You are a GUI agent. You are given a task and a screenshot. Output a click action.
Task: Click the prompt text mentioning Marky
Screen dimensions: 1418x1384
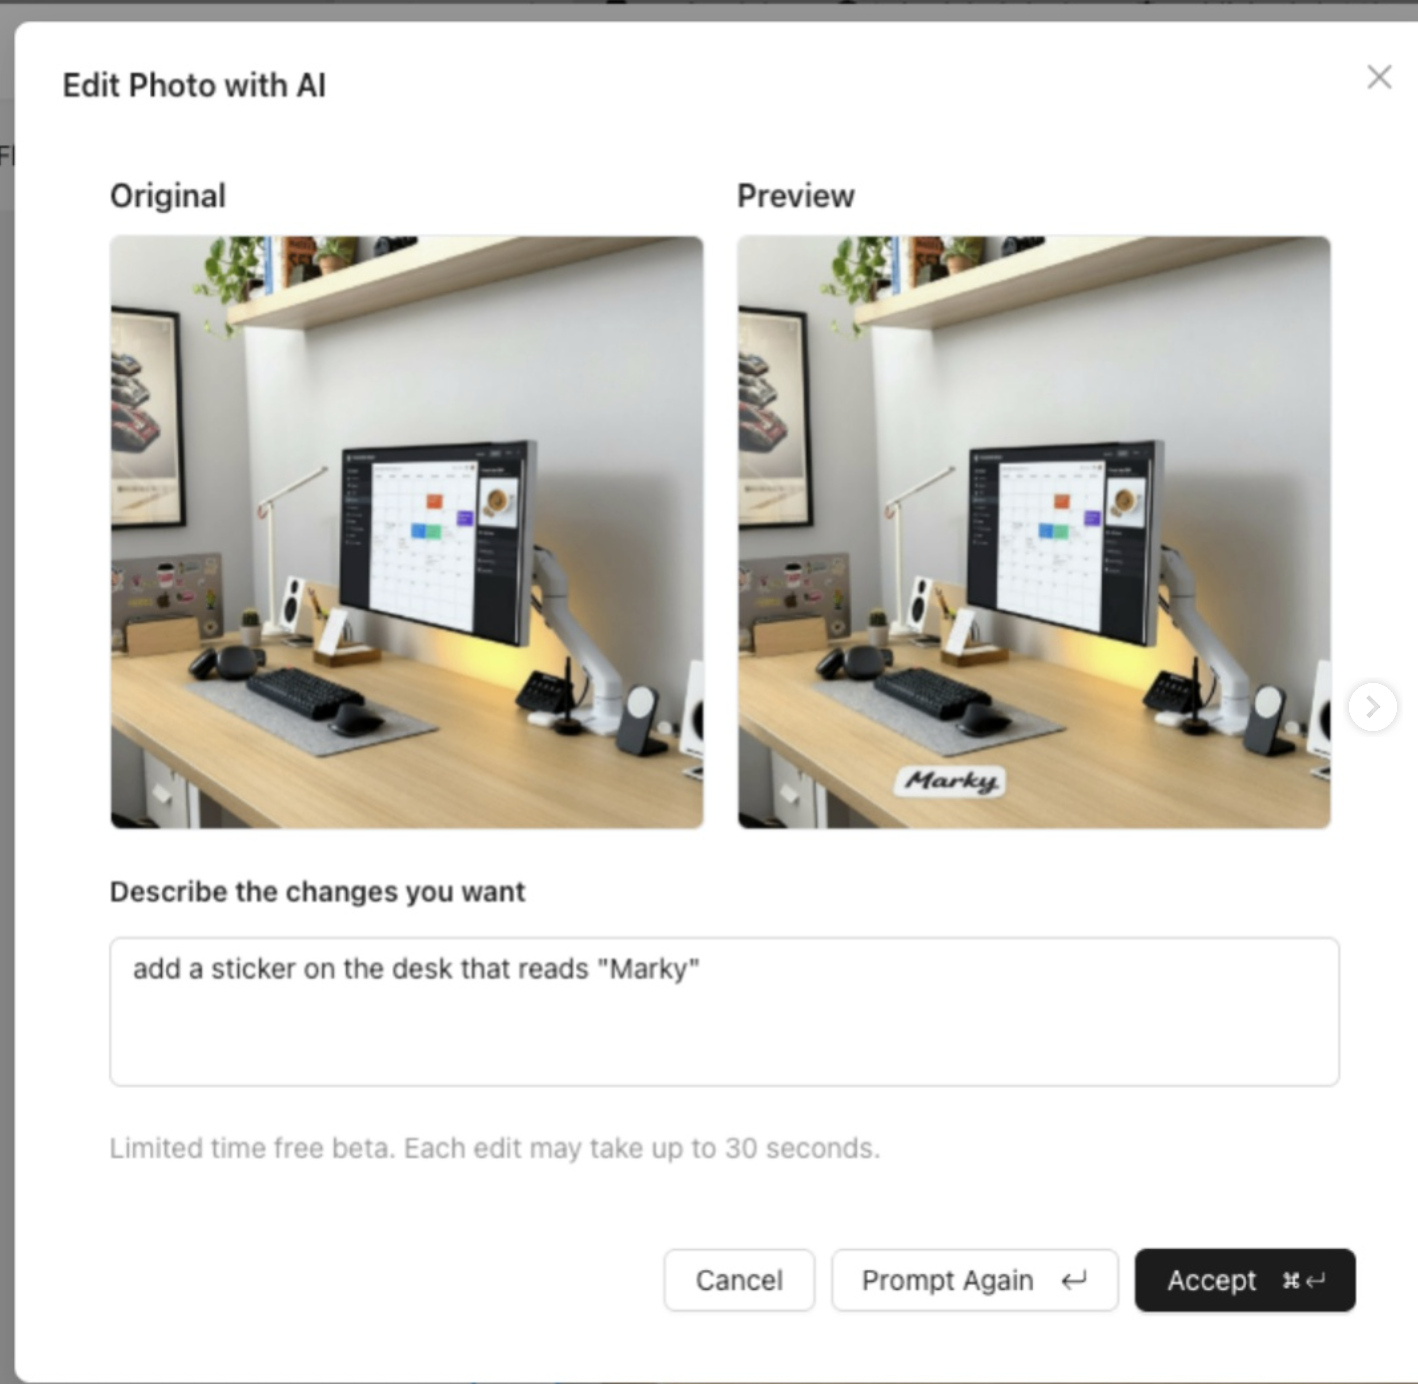(416, 969)
